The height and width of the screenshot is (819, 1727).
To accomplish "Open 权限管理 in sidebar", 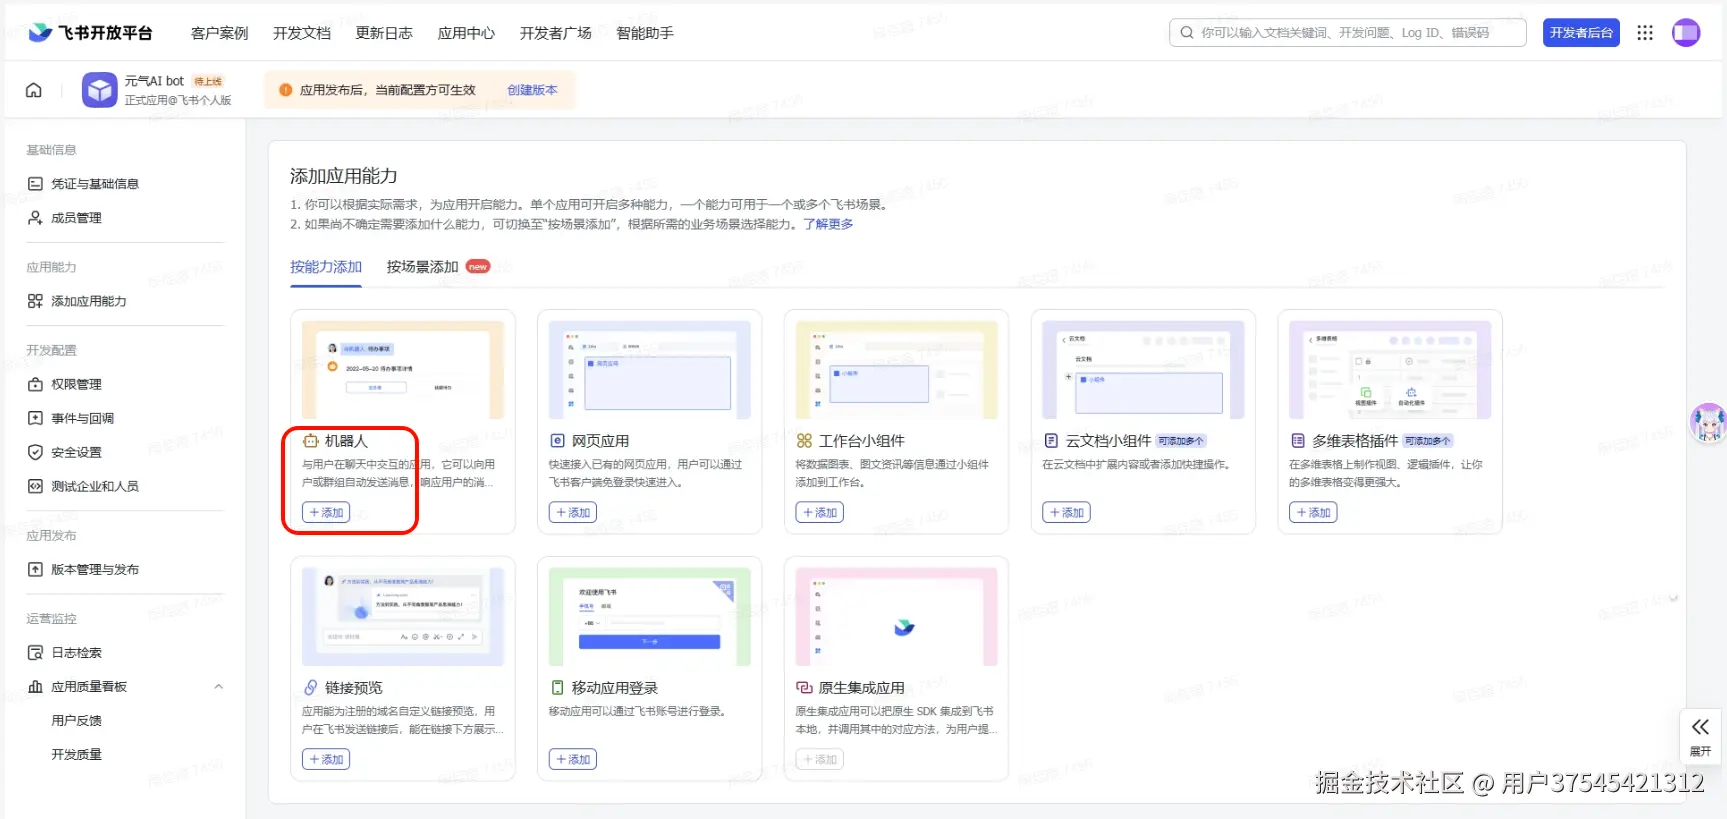I will (77, 384).
